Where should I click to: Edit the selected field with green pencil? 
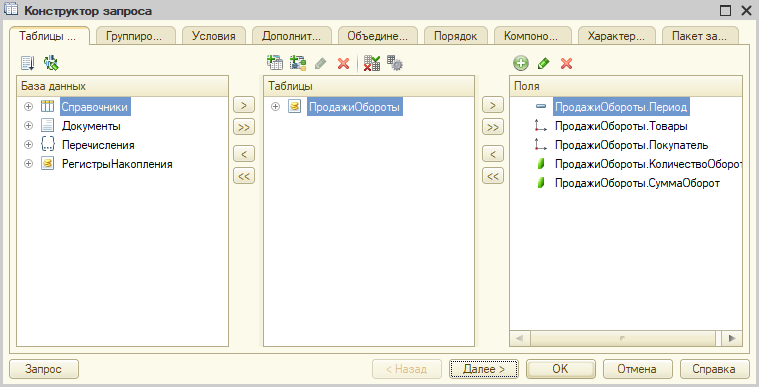click(x=544, y=63)
